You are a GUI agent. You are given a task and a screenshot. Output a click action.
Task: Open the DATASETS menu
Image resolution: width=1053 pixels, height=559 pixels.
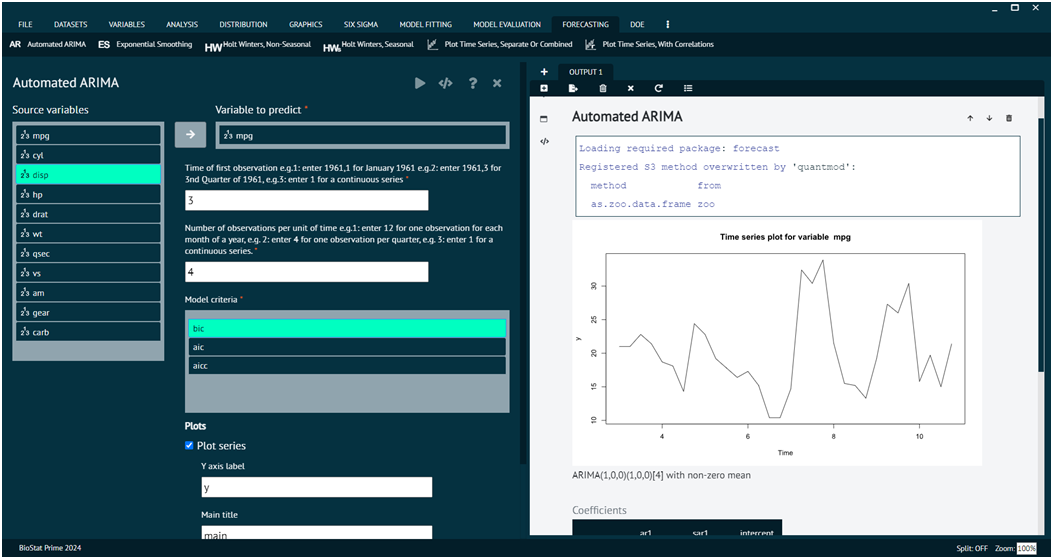(x=71, y=24)
